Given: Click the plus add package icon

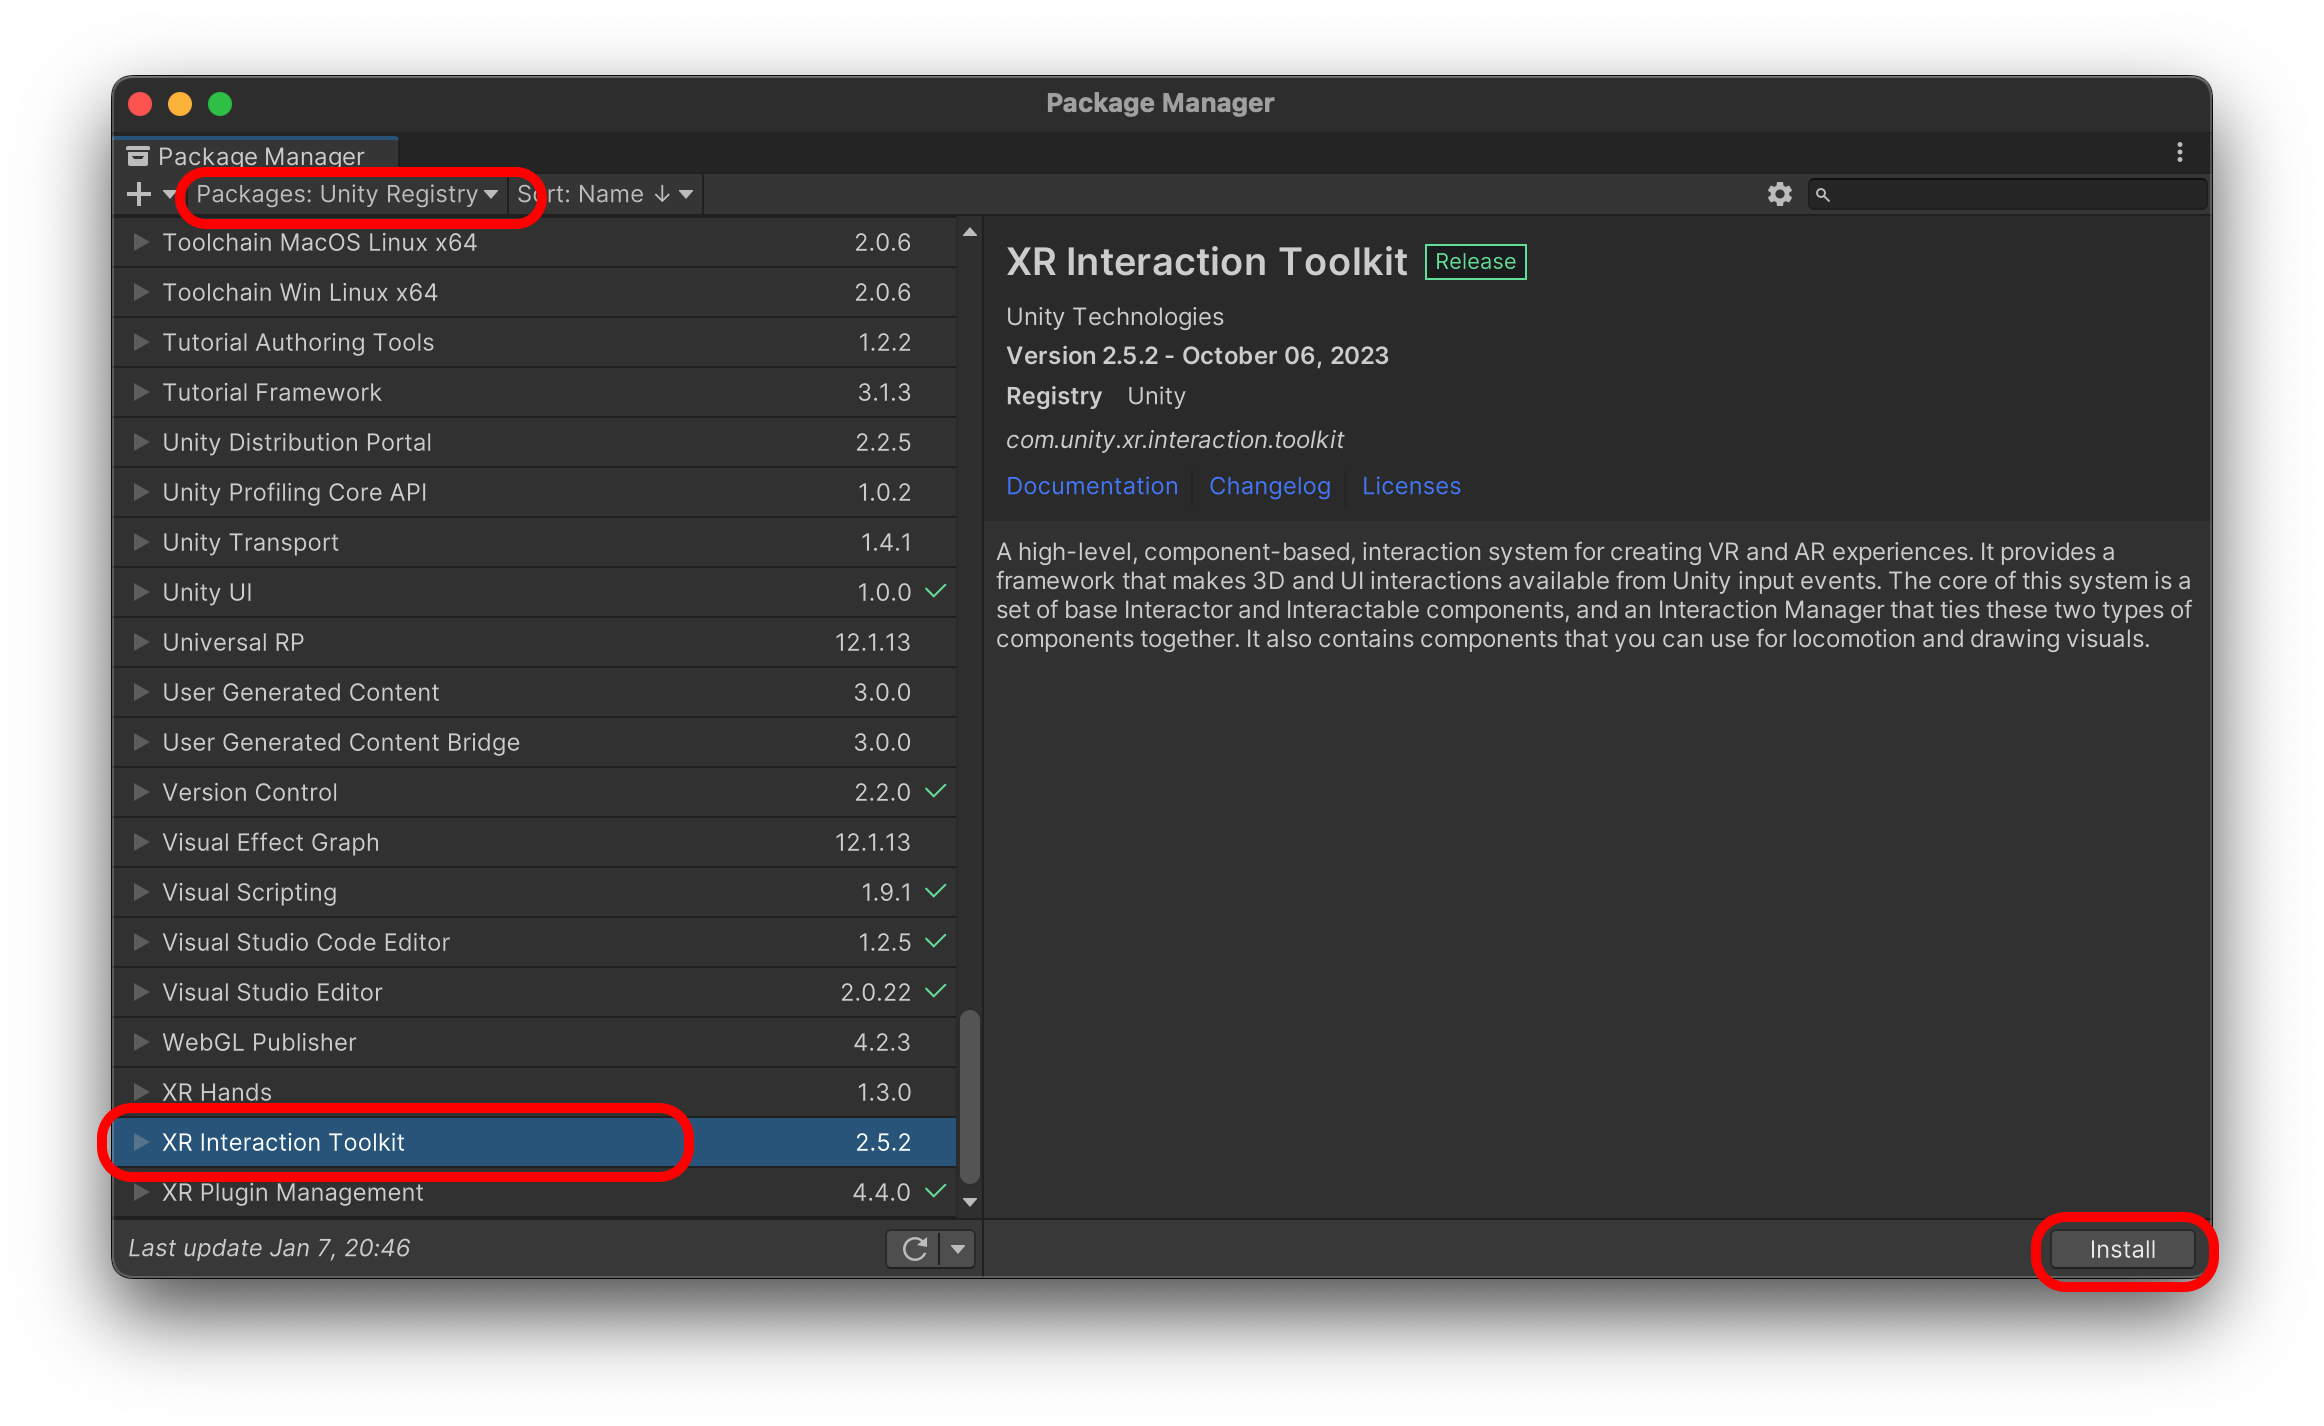Looking at the screenshot, I should pos(140,194).
